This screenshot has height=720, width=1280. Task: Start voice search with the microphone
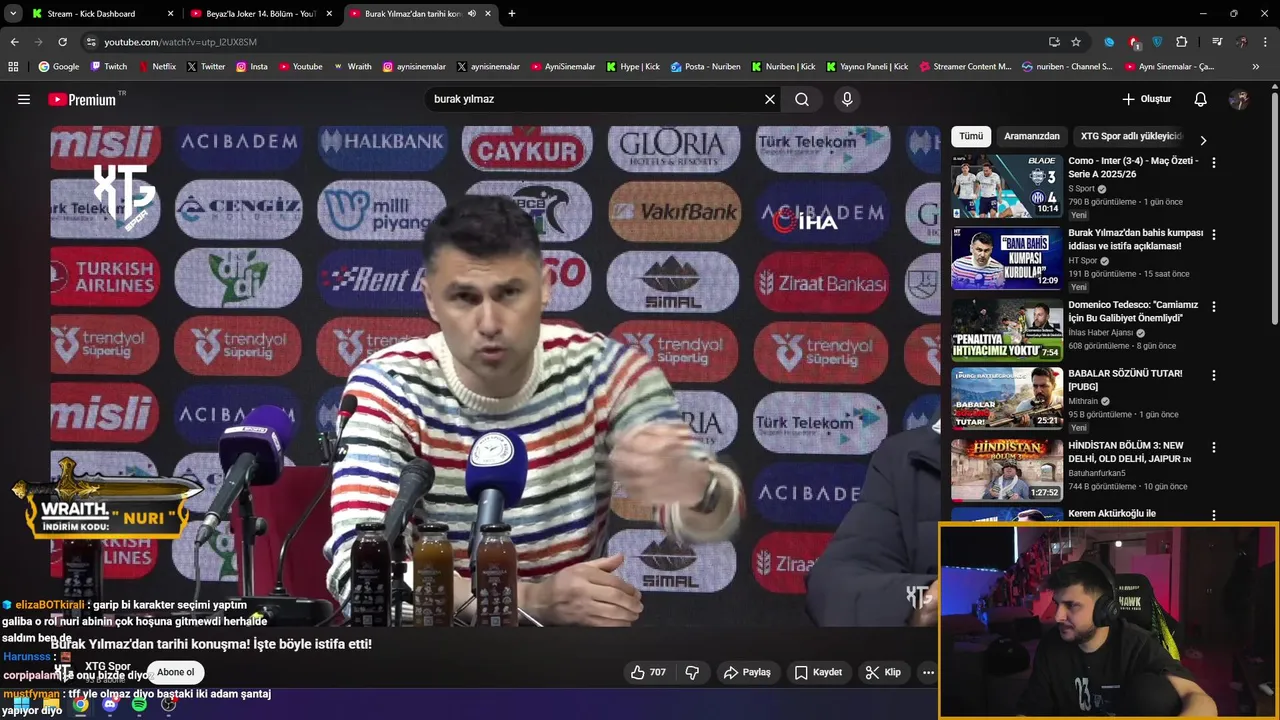tap(847, 99)
